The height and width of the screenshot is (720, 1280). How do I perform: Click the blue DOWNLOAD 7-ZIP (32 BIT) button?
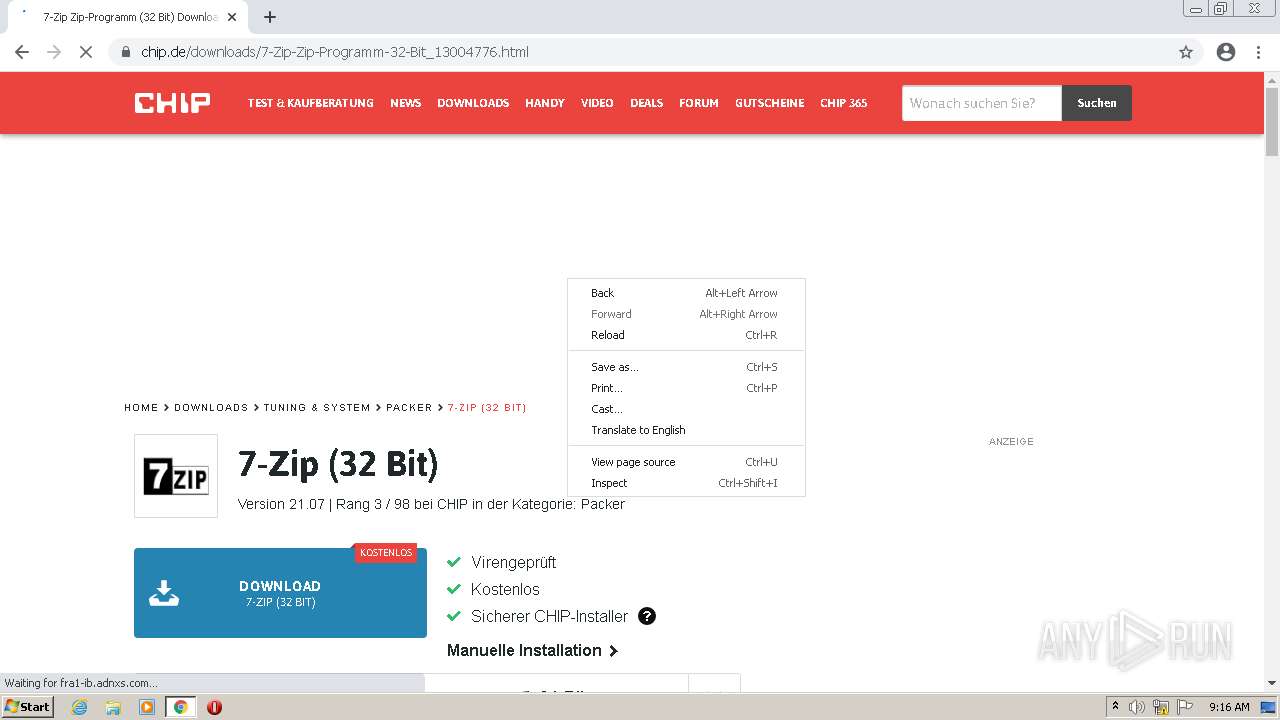coord(280,593)
